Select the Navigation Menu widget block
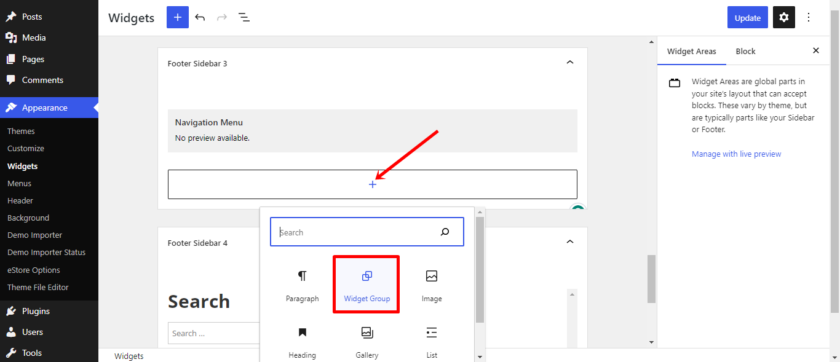840x362 pixels. coord(372,131)
